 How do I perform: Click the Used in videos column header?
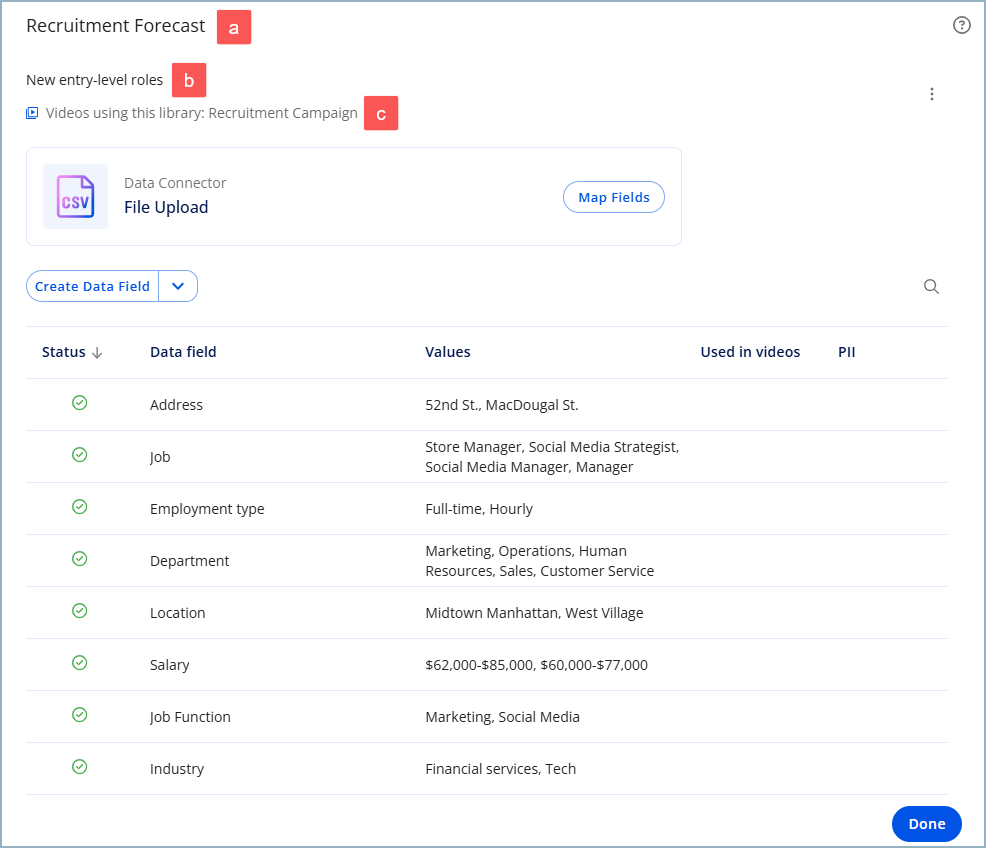(750, 352)
